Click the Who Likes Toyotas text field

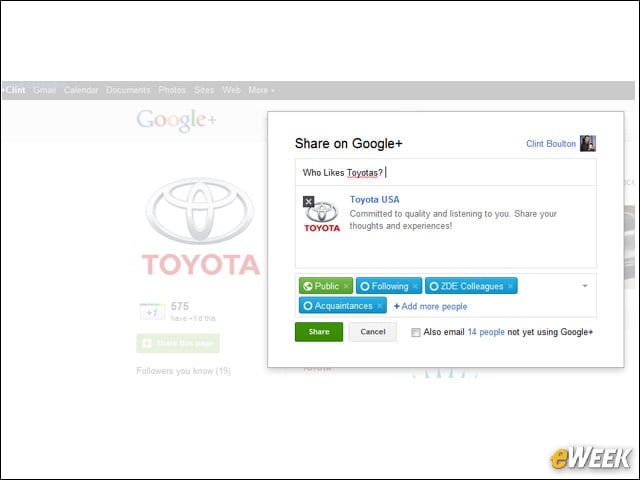[446, 173]
